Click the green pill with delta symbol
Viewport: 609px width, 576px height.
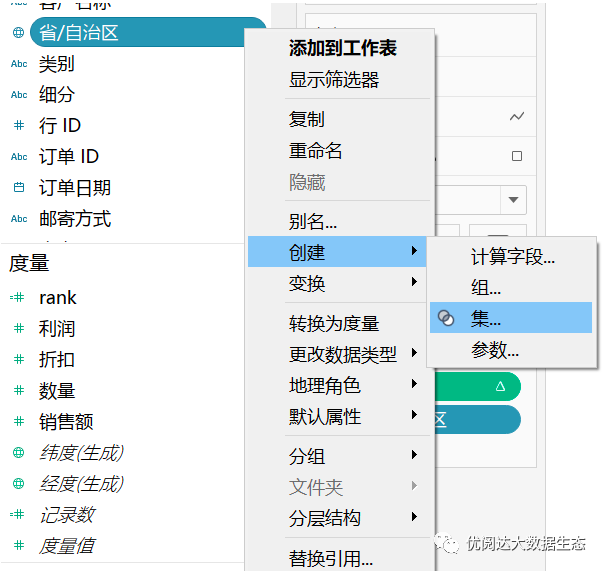tap(478, 385)
